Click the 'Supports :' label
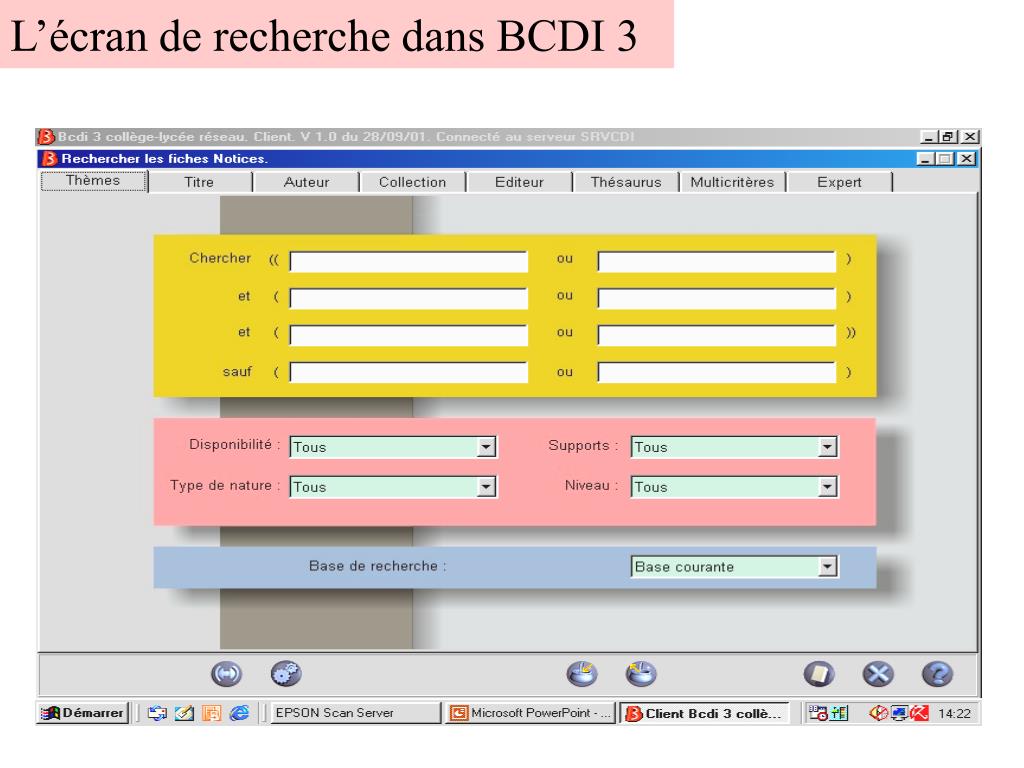 583,445
